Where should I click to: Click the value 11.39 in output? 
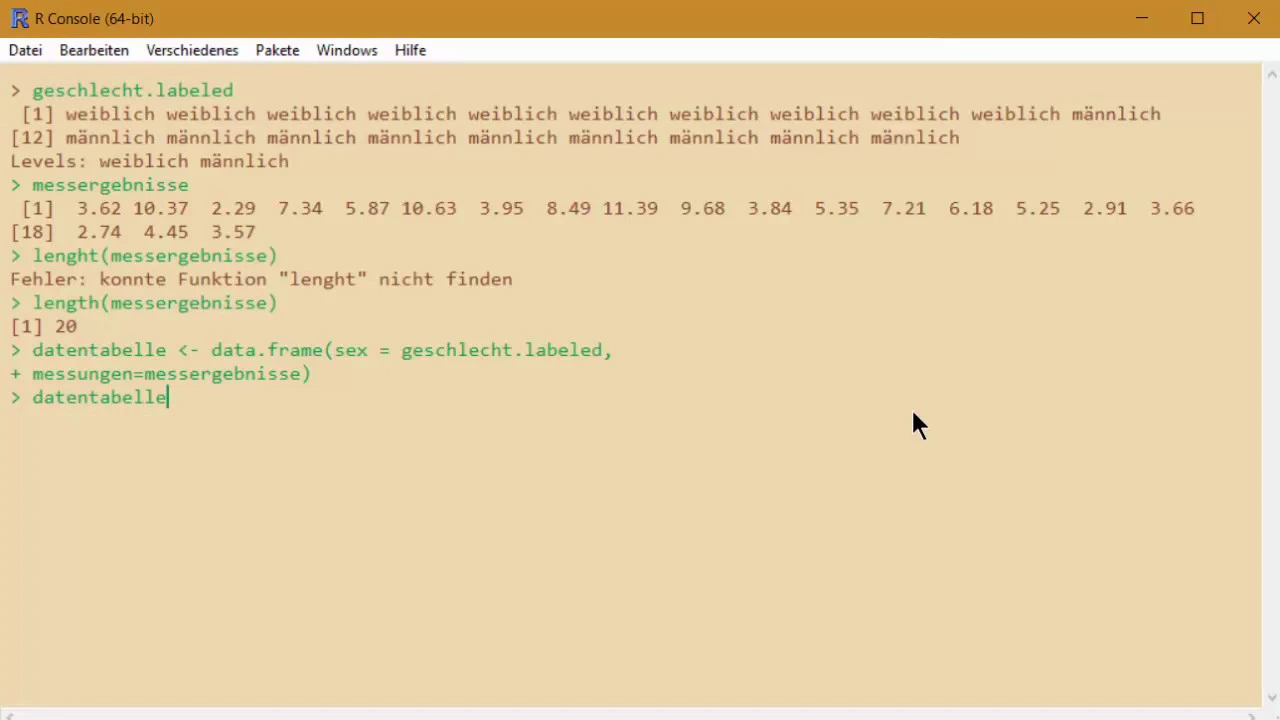[x=630, y=208]
